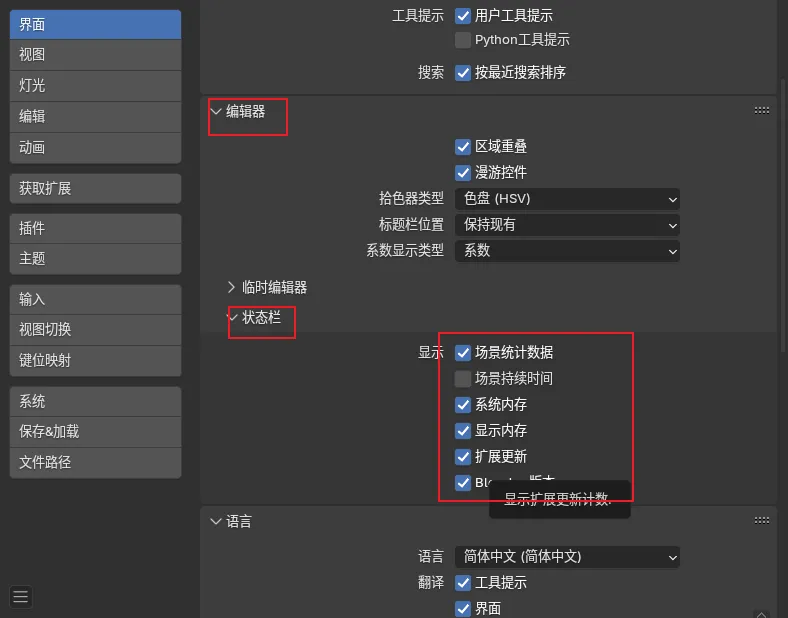This screenshot has height=618, width=788.
Task: Open the 插件 preferences tab
Action: pyautogui.click(x=95, y=228)
